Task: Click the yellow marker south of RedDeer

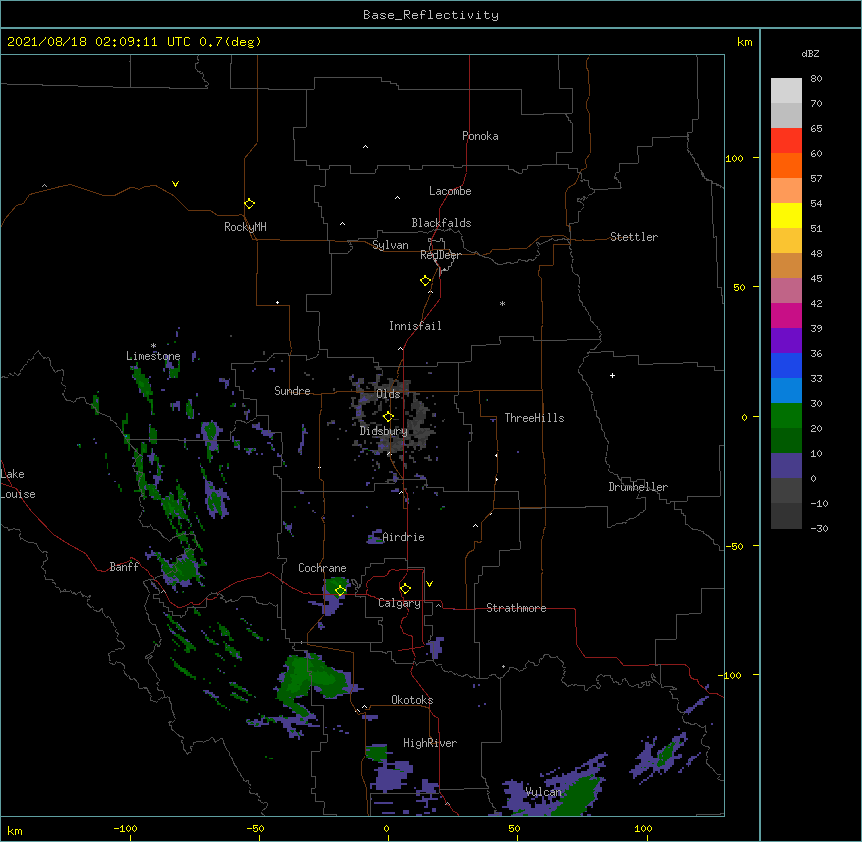Action: pos(425,280)
